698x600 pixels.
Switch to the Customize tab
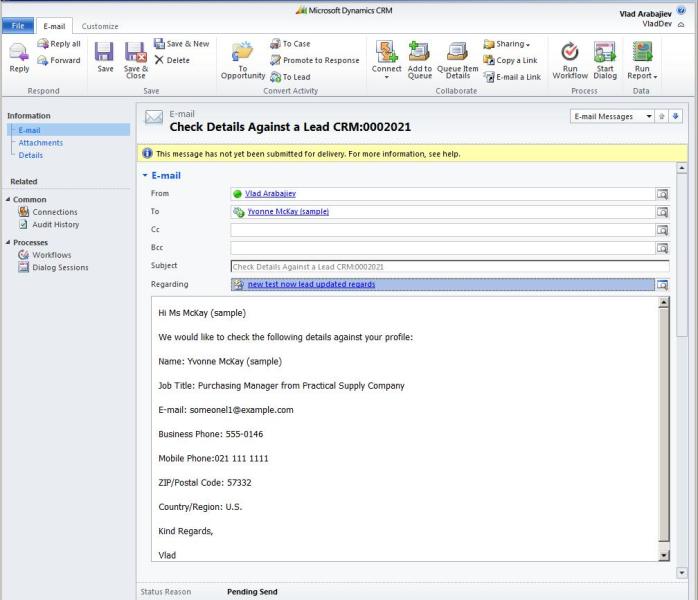click(x=99, y=26)
